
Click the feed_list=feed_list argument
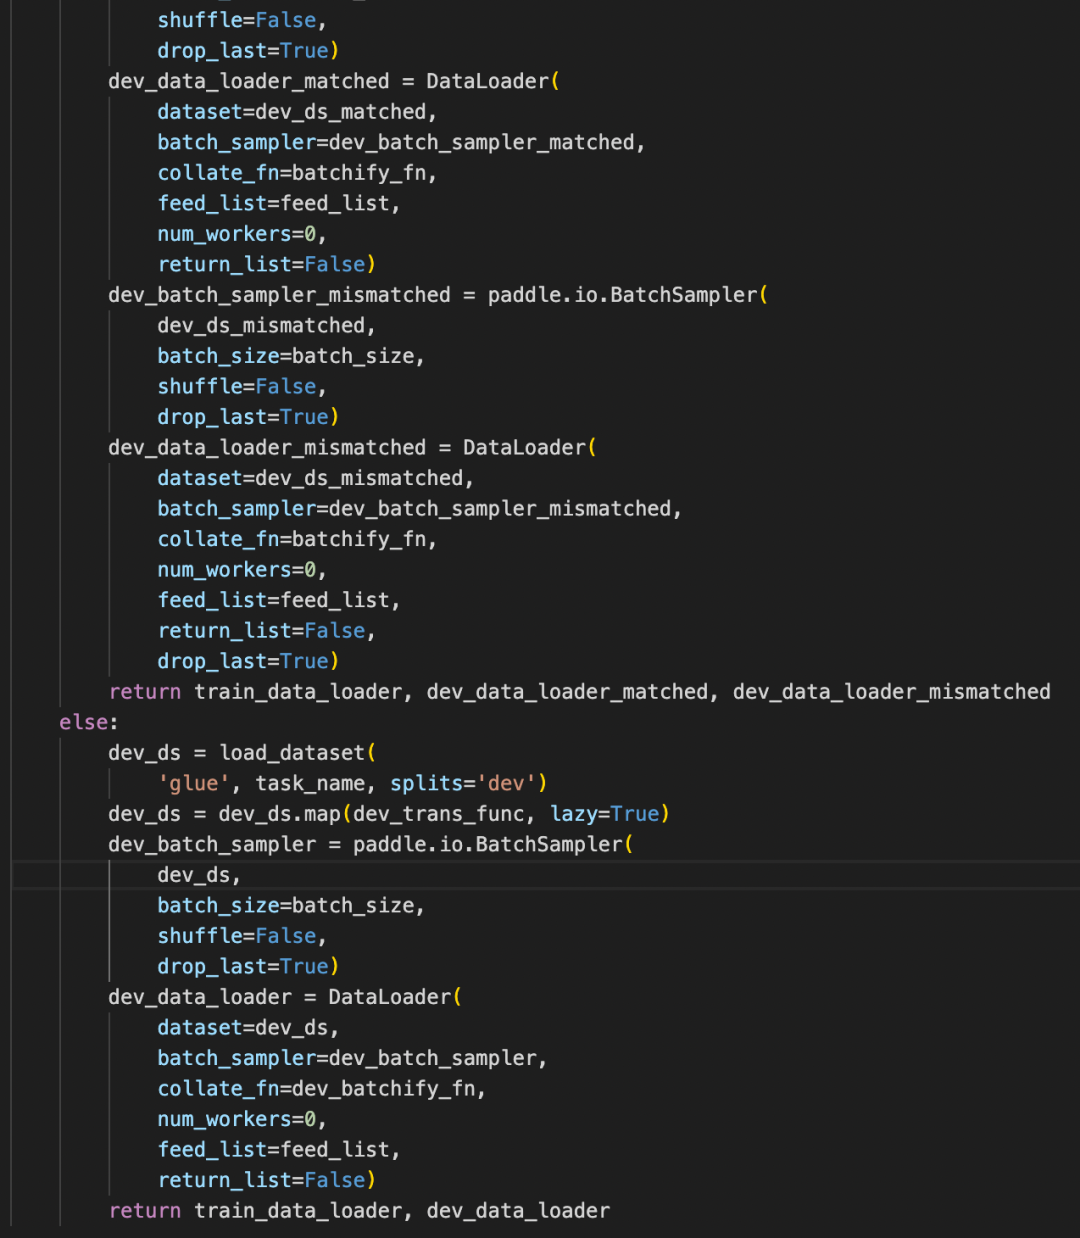click(x=276, y=1149)
